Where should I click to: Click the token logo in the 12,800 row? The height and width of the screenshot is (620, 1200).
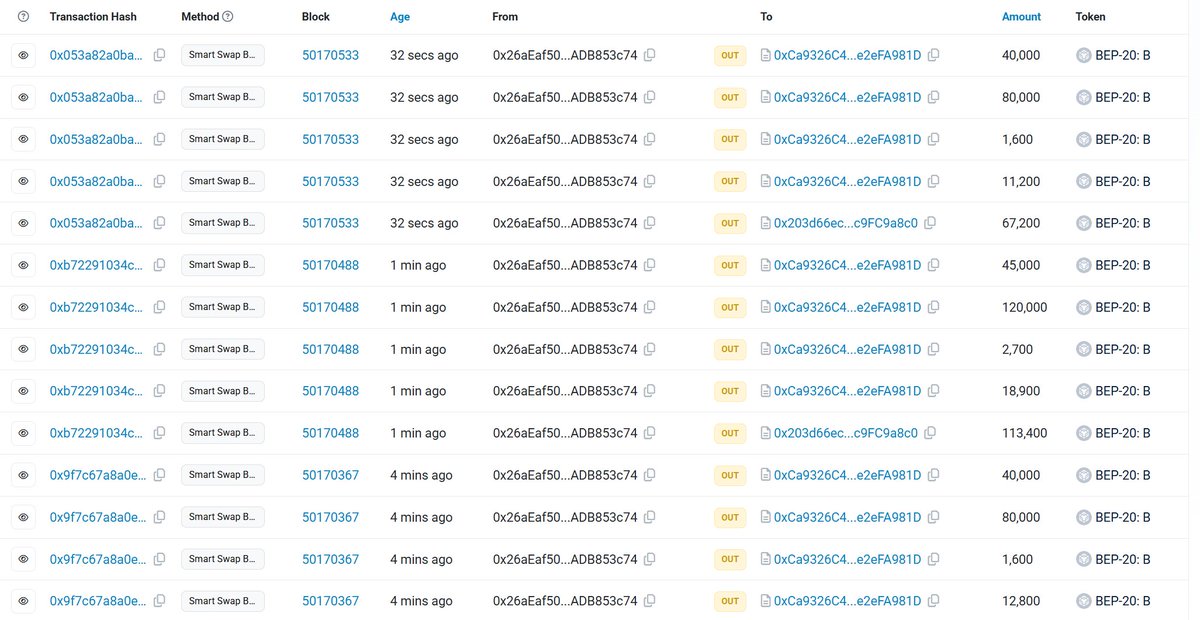click(x=1083, y=602)
